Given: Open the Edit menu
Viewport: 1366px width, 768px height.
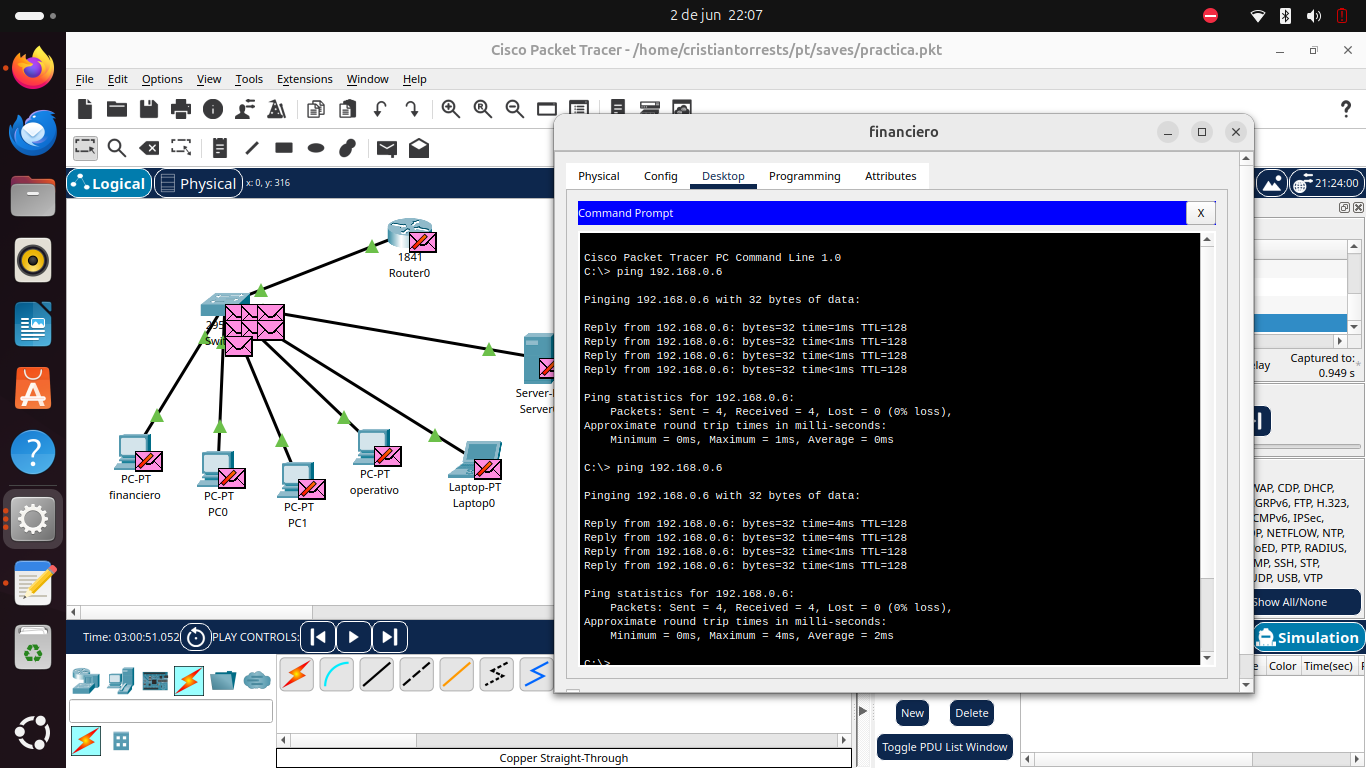Looking at the screenshot, I should tap(118, 79).
